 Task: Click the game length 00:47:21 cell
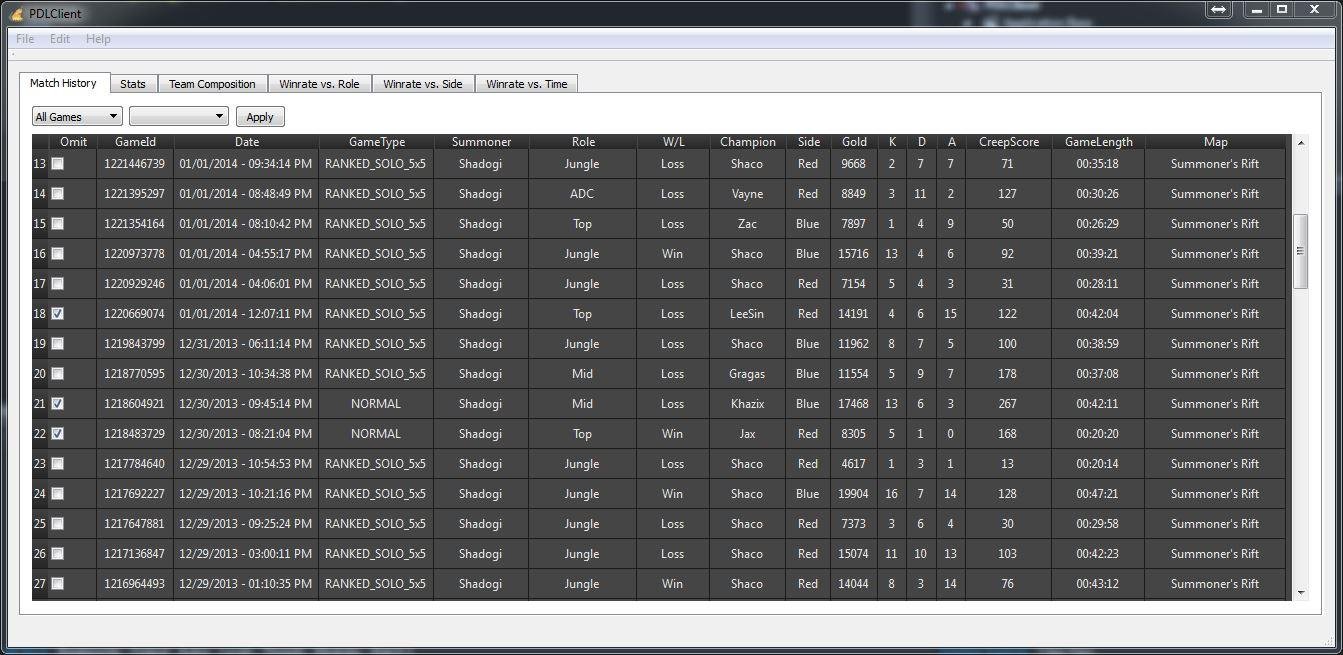coord(1097,494)
